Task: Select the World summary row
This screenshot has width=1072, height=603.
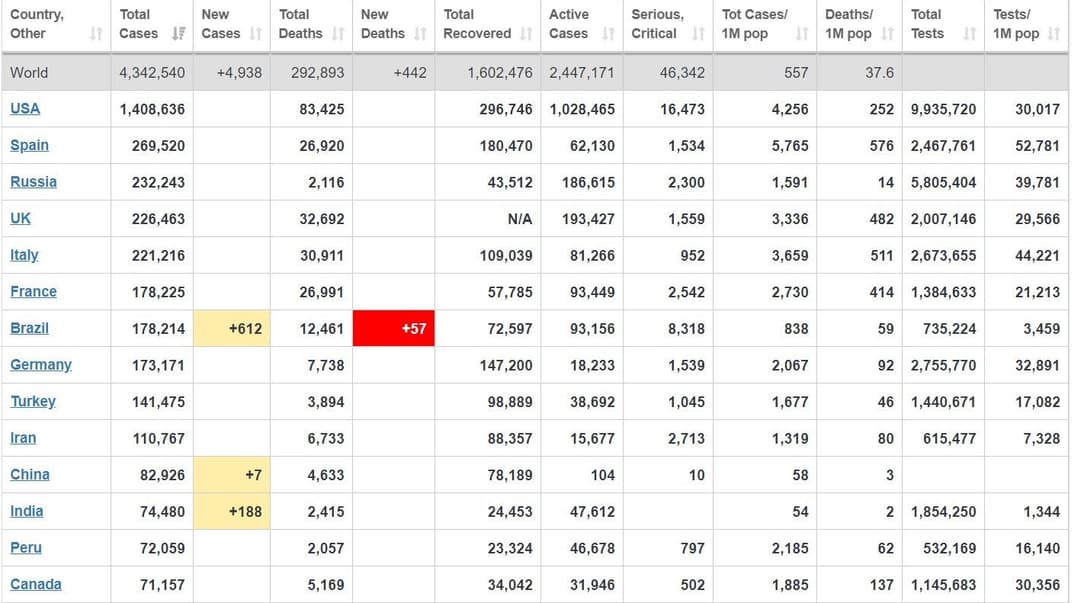Action: [536, 73]
